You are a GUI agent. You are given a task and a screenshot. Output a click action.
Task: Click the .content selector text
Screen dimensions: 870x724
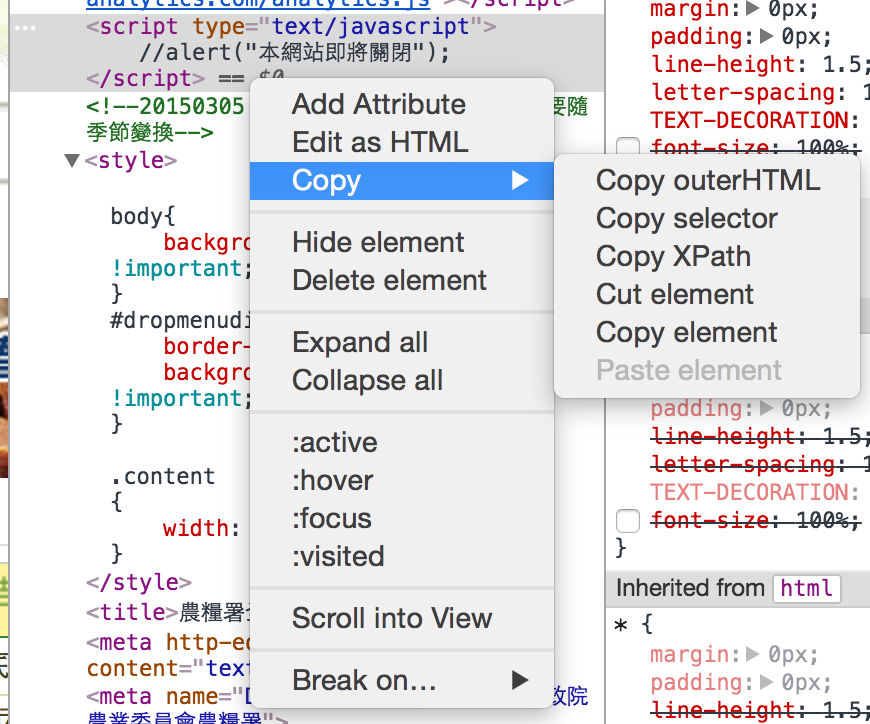(x=163, y=476)
